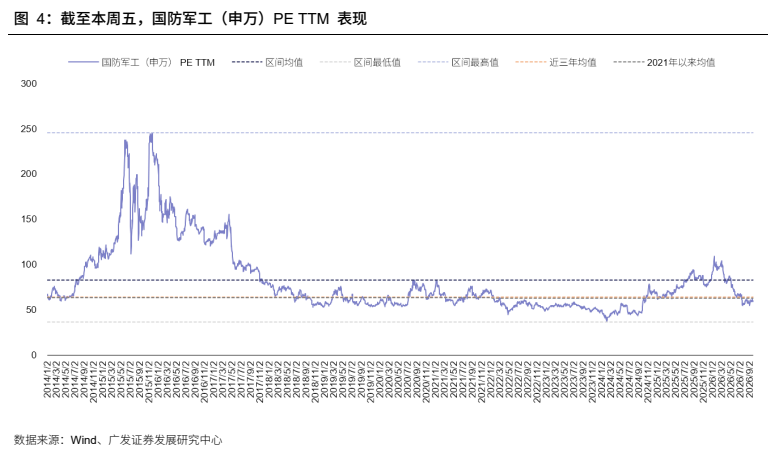
Task: Click x-axis date label 2024/11/2
Action: point(647,382)
